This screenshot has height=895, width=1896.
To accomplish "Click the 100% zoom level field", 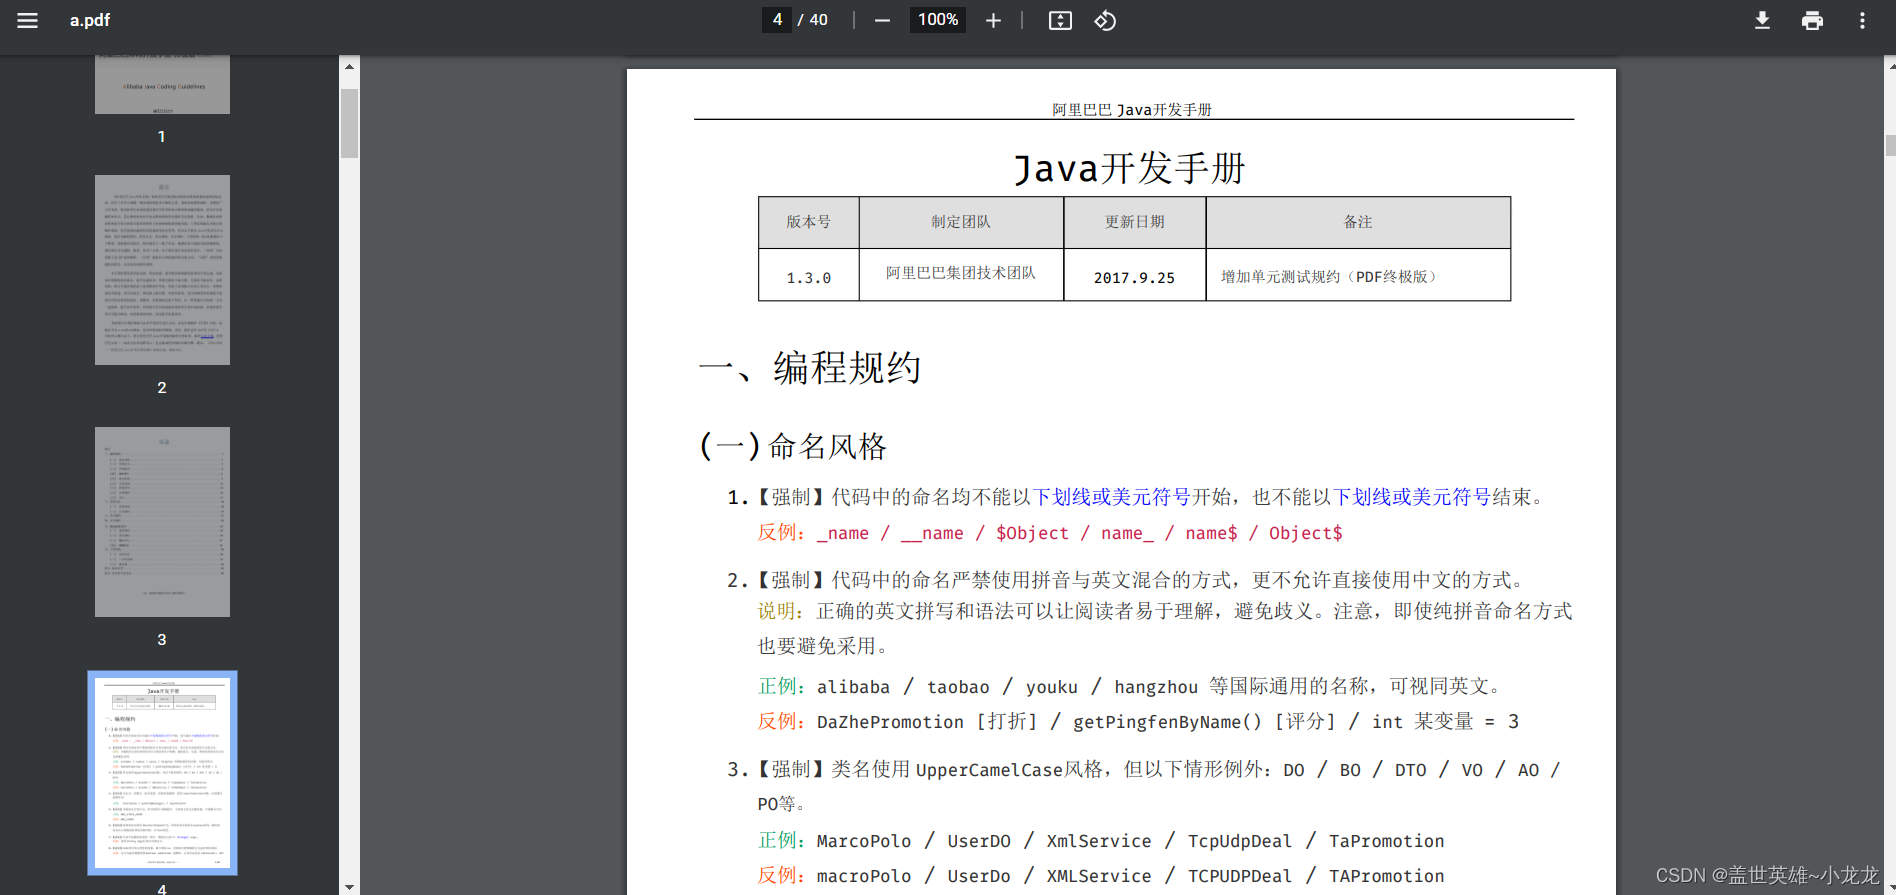I will 938,20.
